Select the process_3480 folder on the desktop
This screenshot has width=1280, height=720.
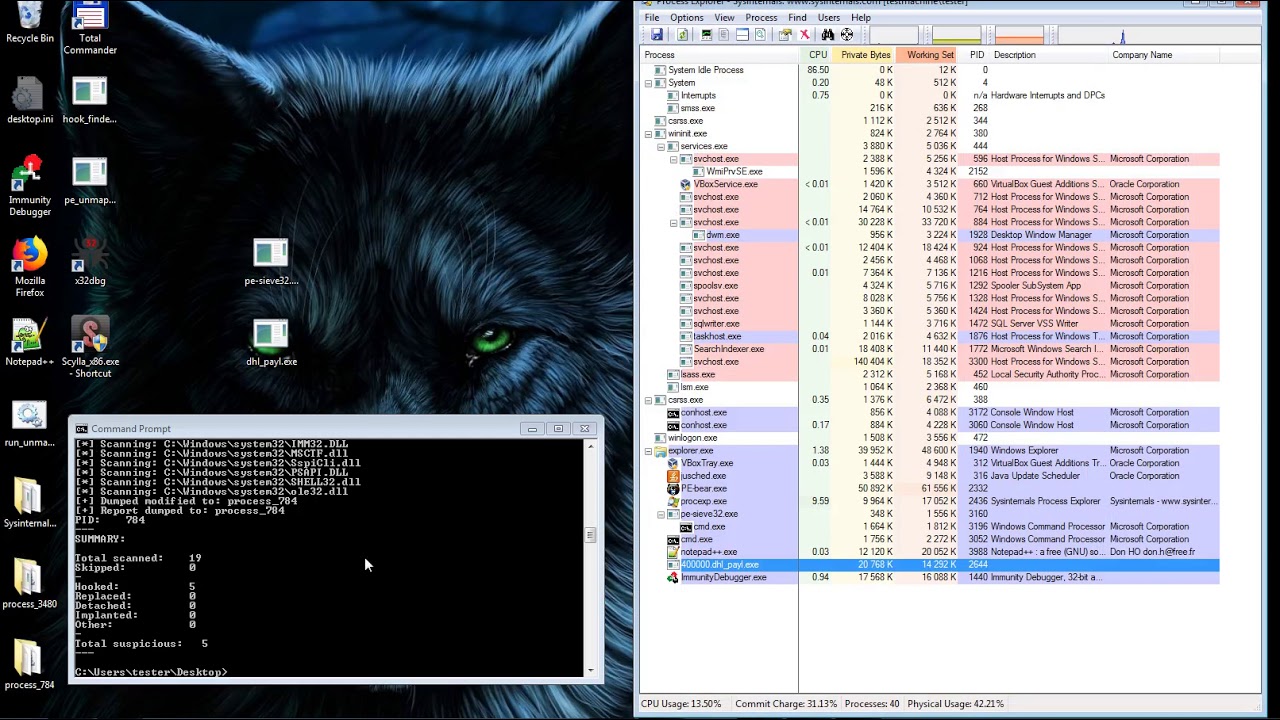click(30, 584)
